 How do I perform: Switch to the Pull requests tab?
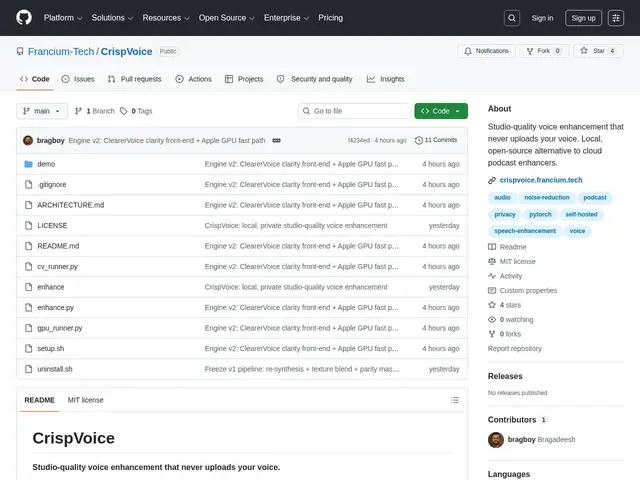coord(134,79)
